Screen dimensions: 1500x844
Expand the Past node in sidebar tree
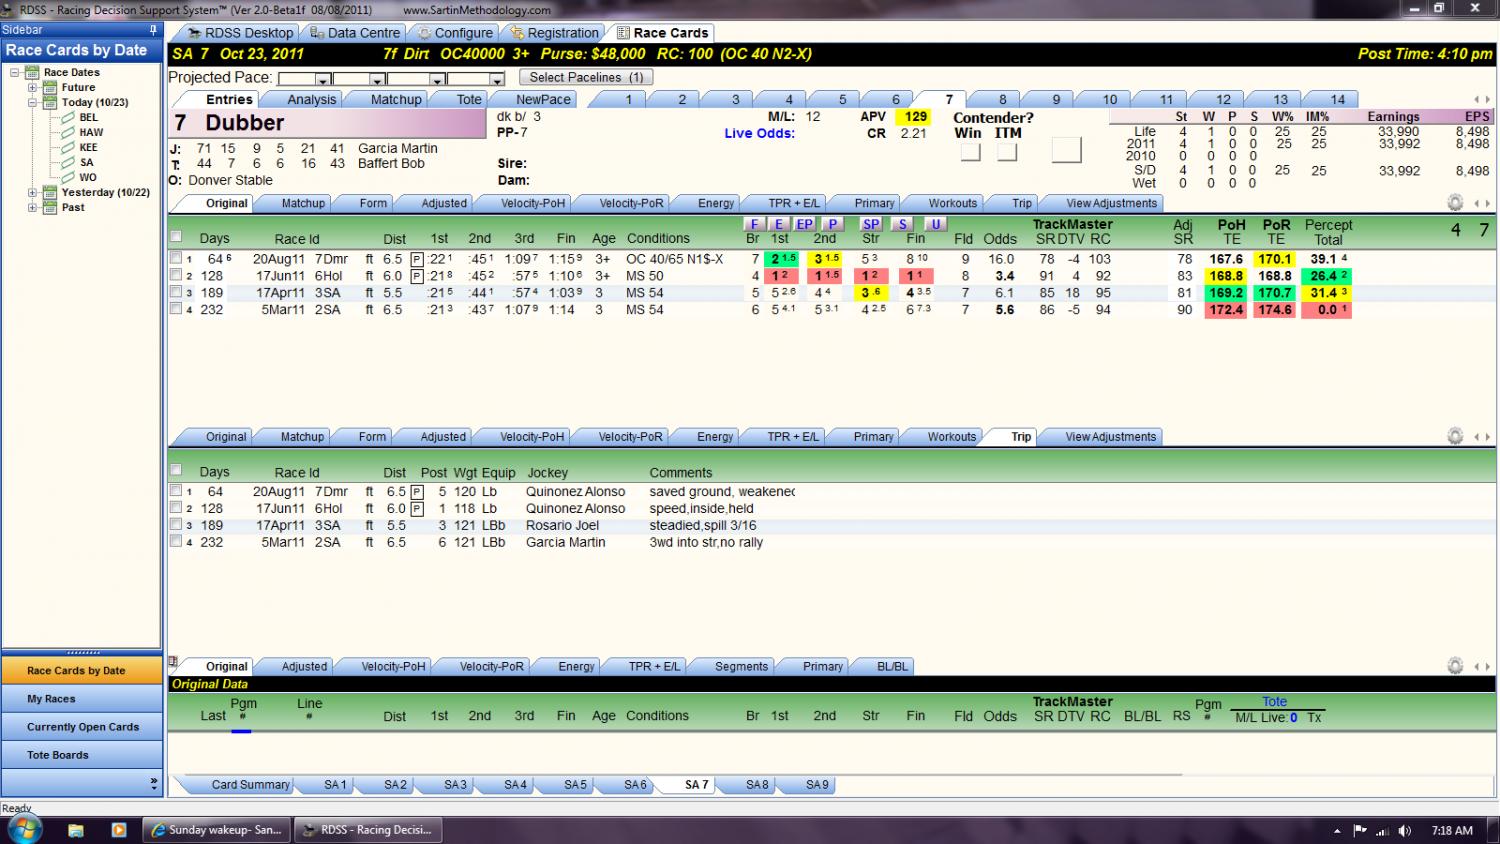point(33,207)
